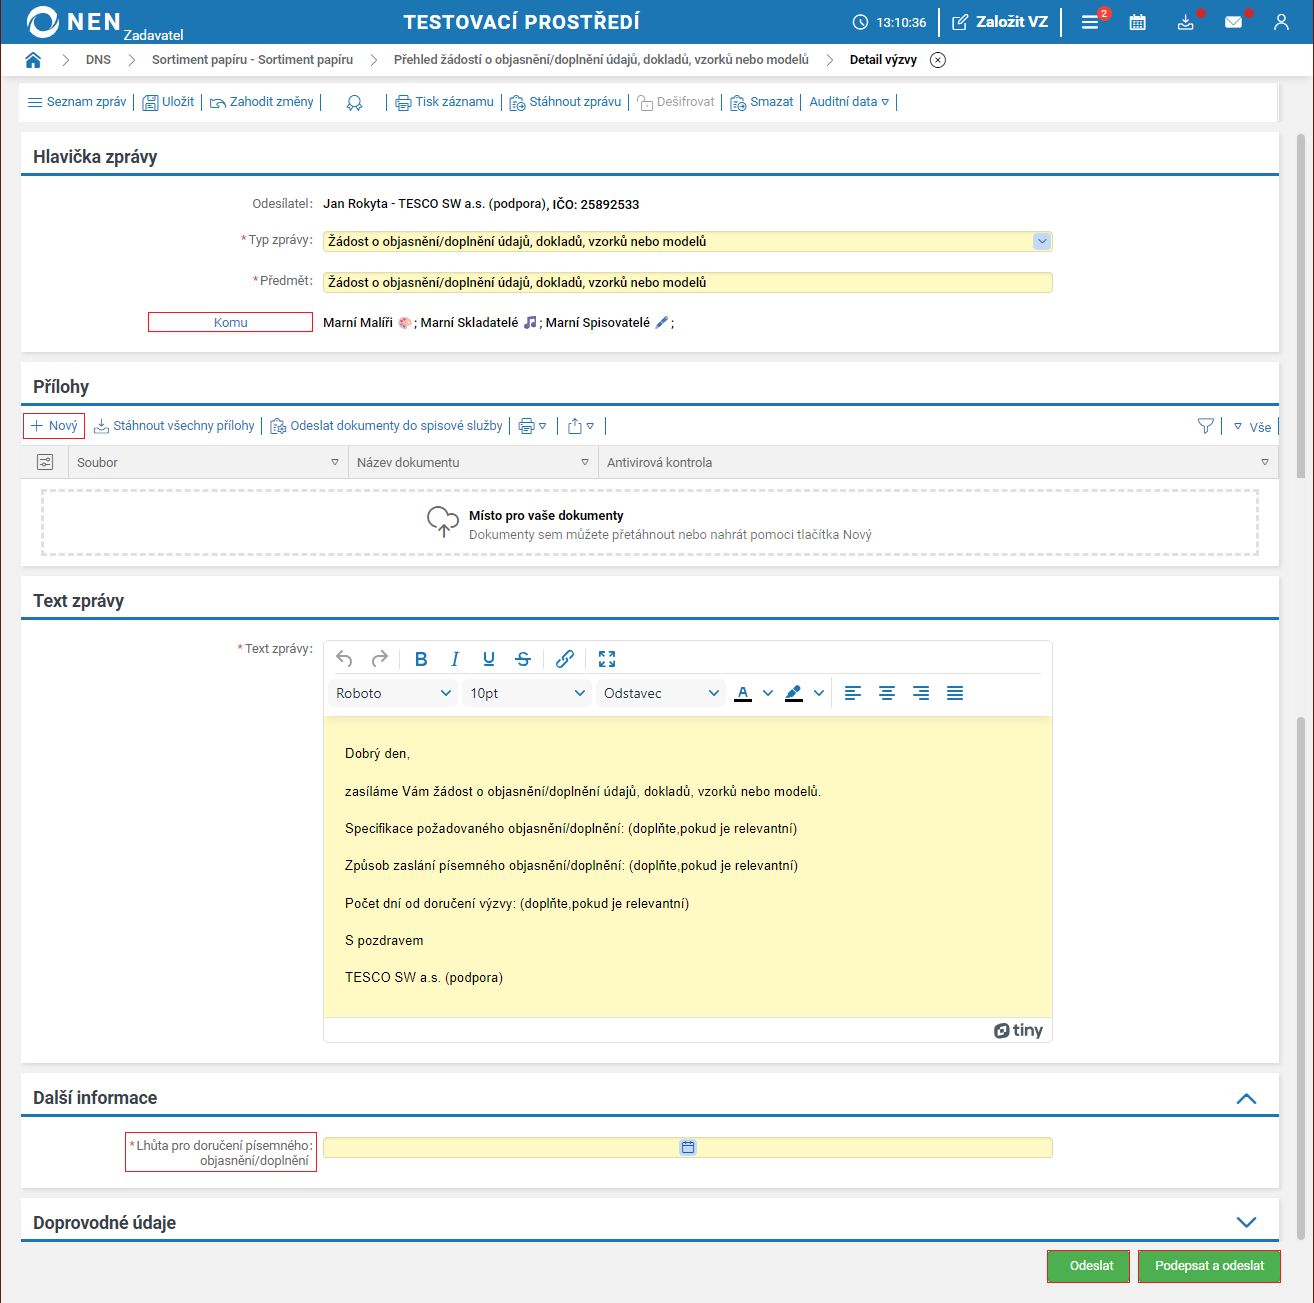Image resolution: width=1314 pixels, height=1303 pixels.
Task: Open downloads icon in top header
Action: click(x=1186, y=22)
